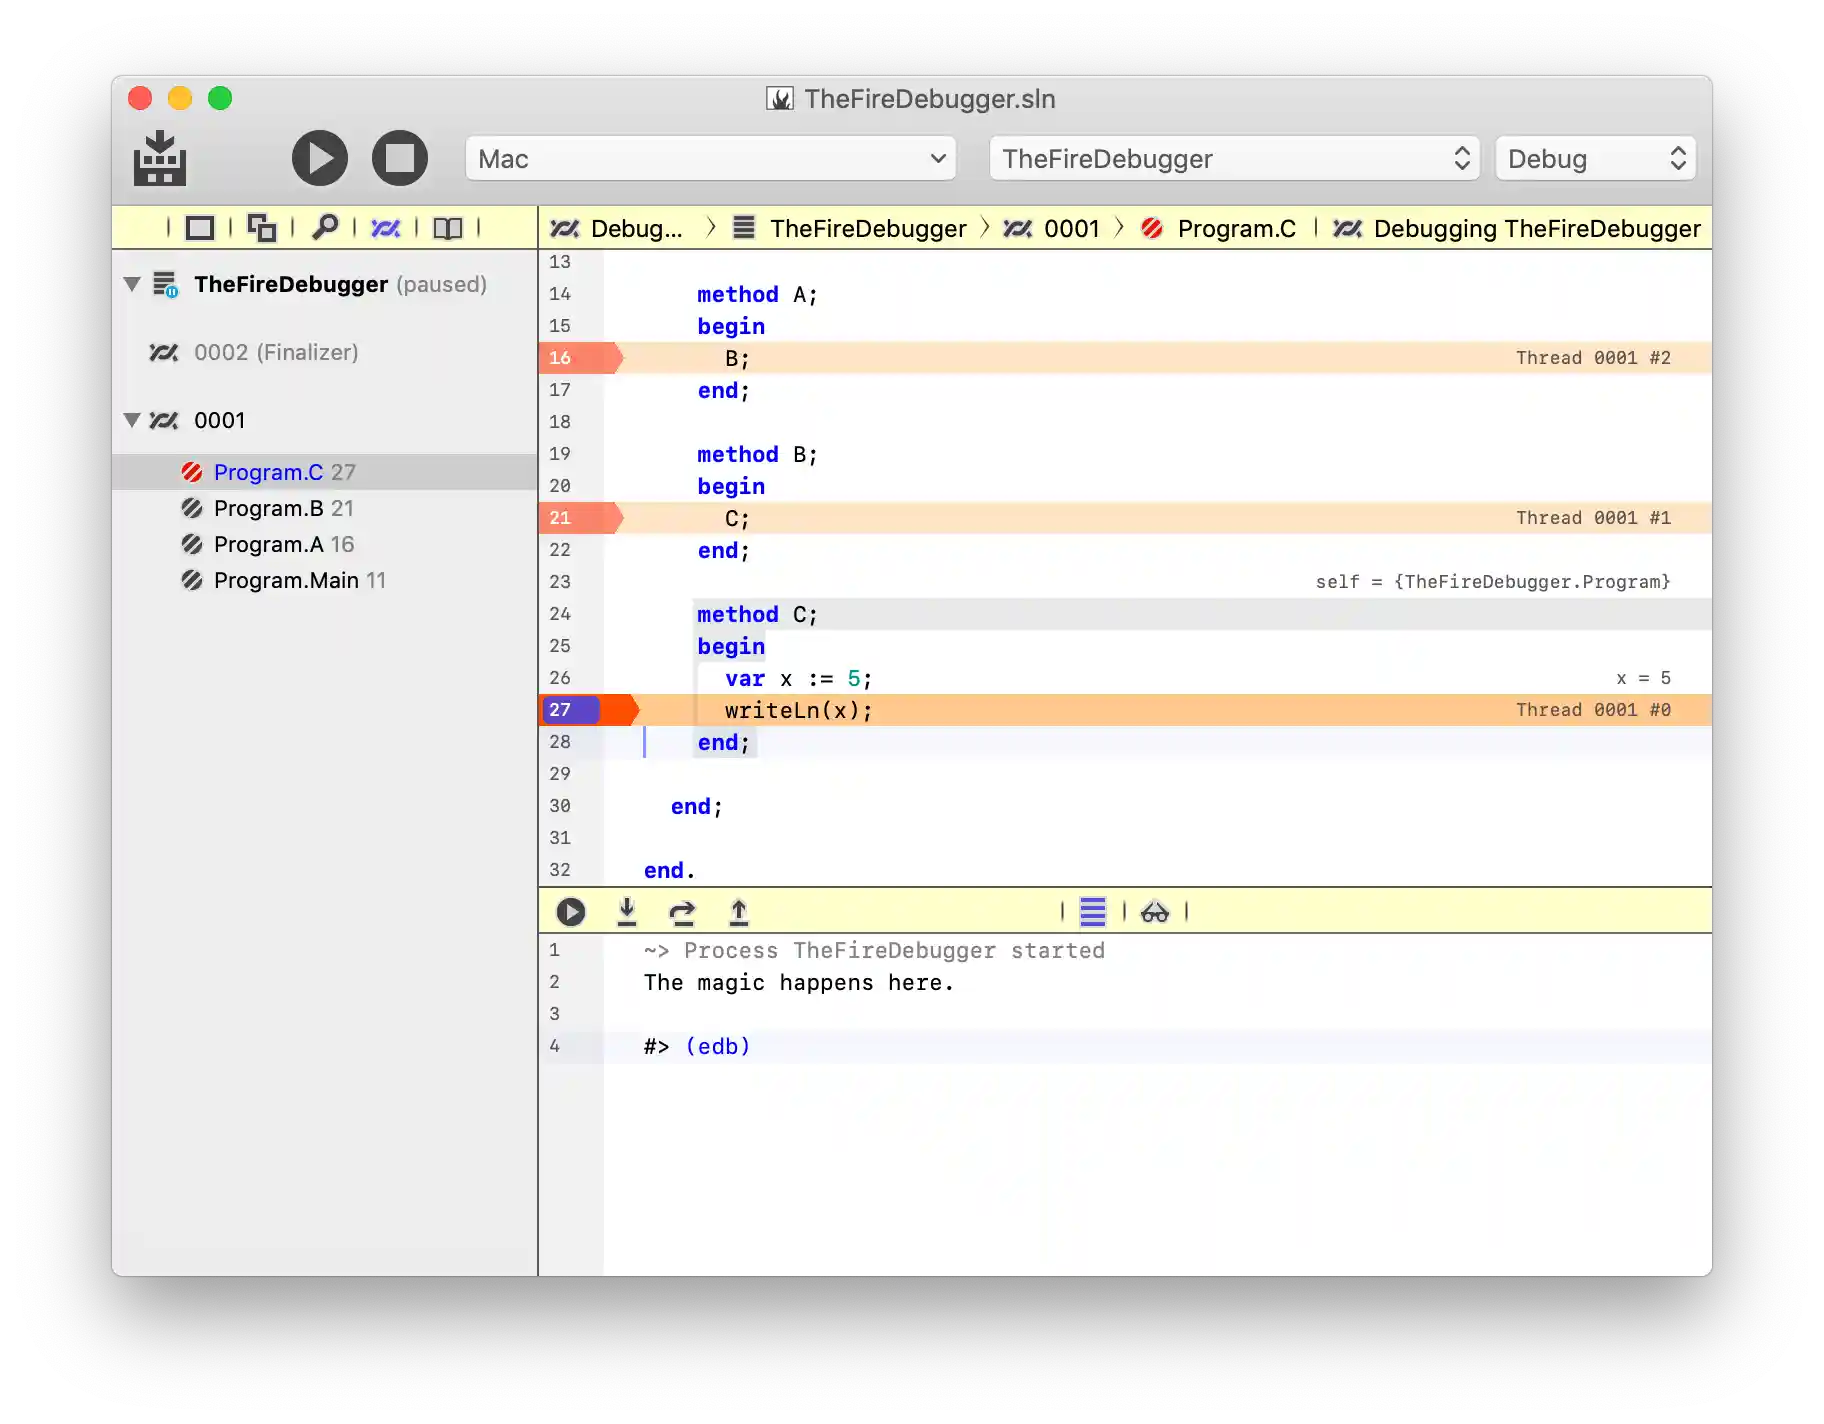Toggle the glasses inspect icon in debug bar
Screen dimensions: 1824x1424
[1154, 911]
